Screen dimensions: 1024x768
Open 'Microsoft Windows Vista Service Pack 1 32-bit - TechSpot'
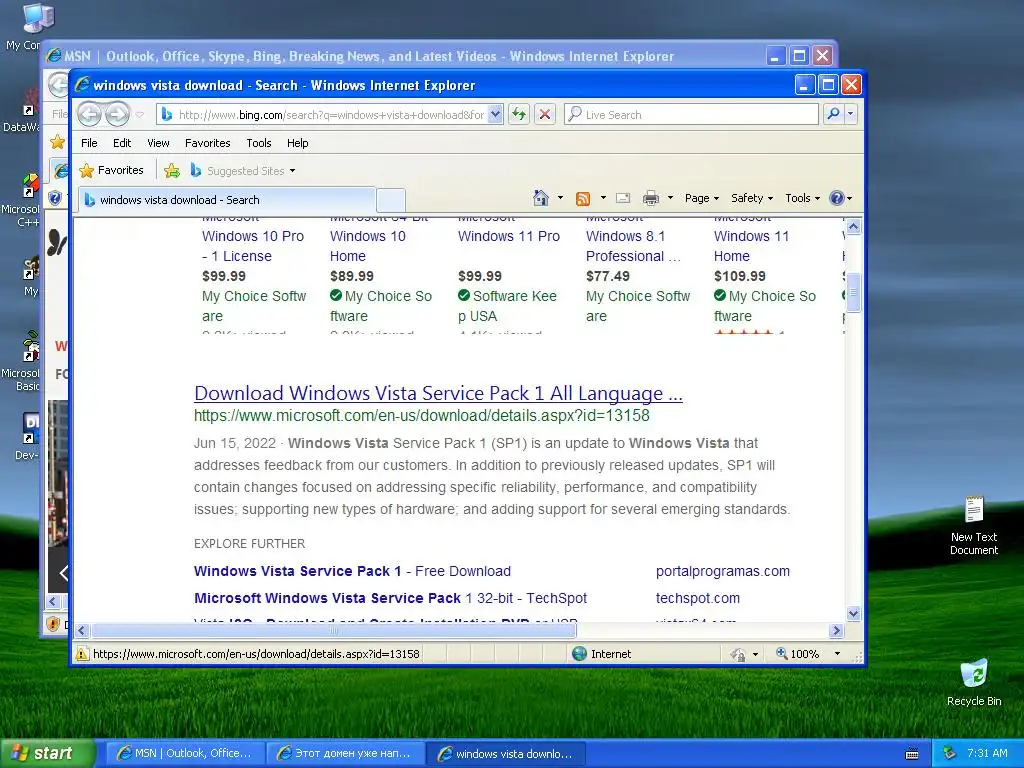[391, 598]
